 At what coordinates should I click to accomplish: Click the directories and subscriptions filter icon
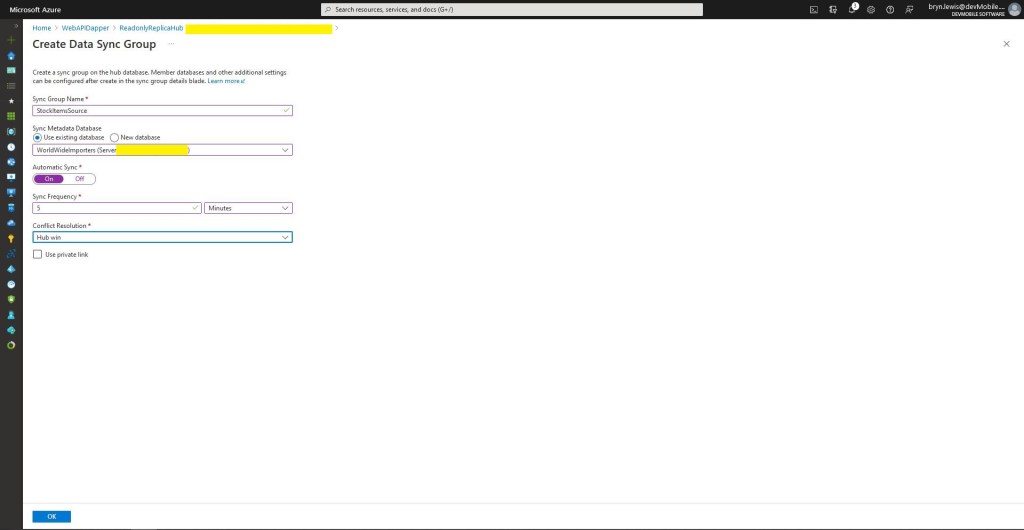point(833,9)
